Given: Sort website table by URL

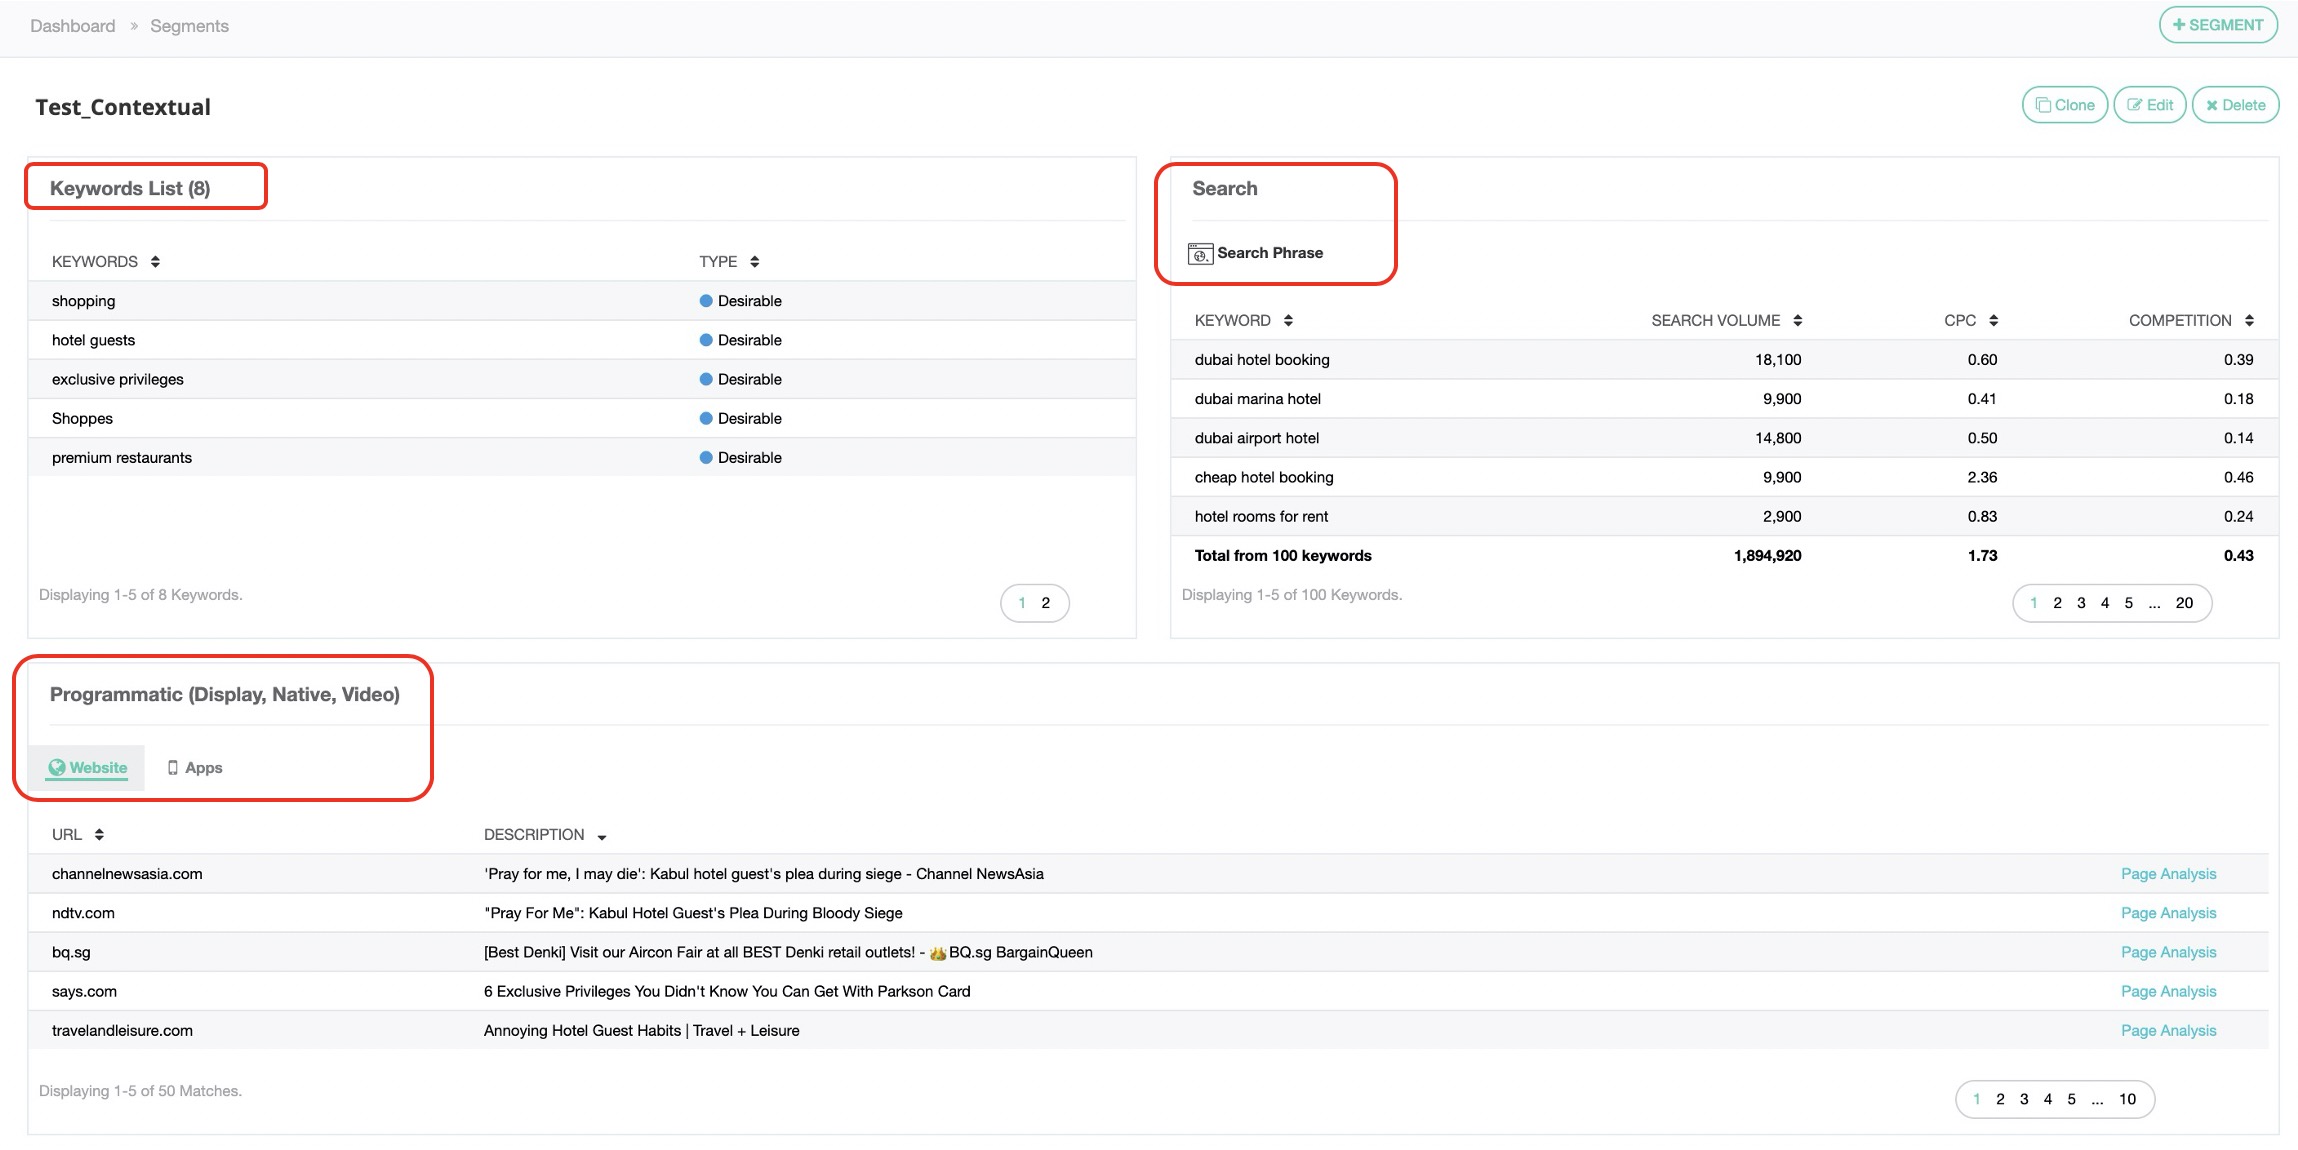Looking at the screenshot, I should pyautogui.click(x=99, y=835).
